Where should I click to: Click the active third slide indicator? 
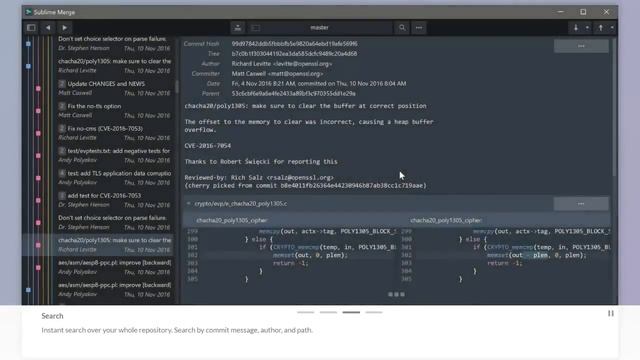click(x=351, y=312)
